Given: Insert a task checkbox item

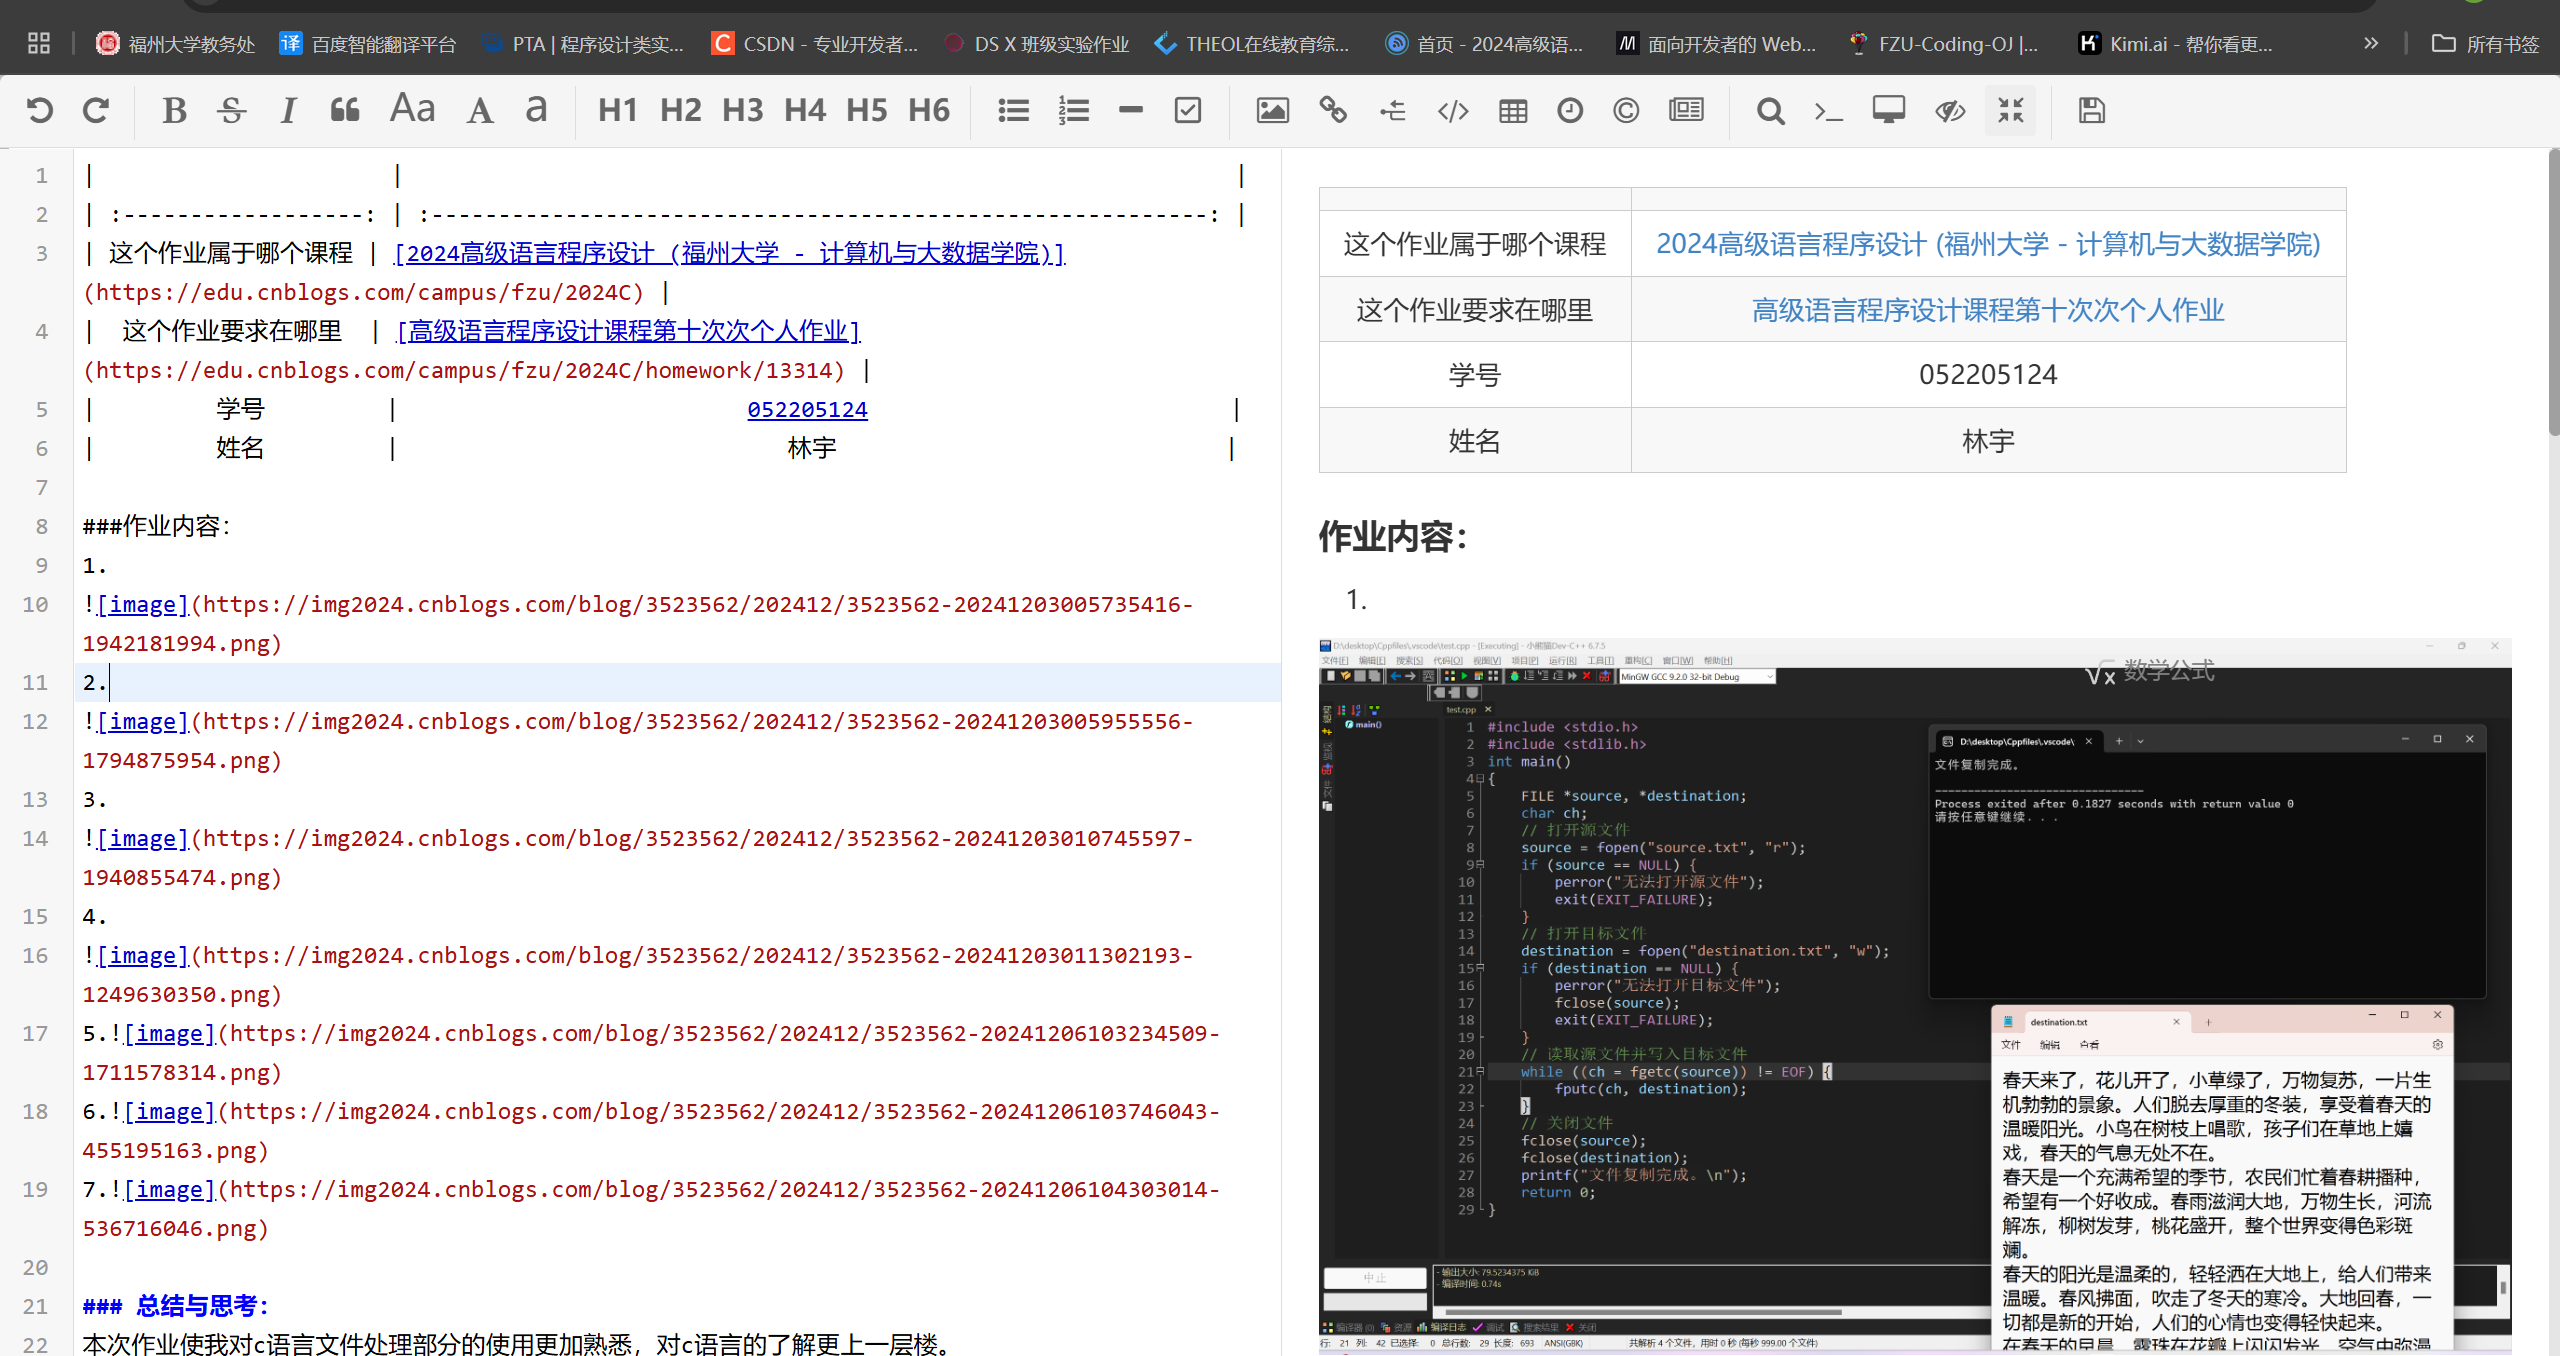Looking at the screenshot, I should coord(1188,110).
